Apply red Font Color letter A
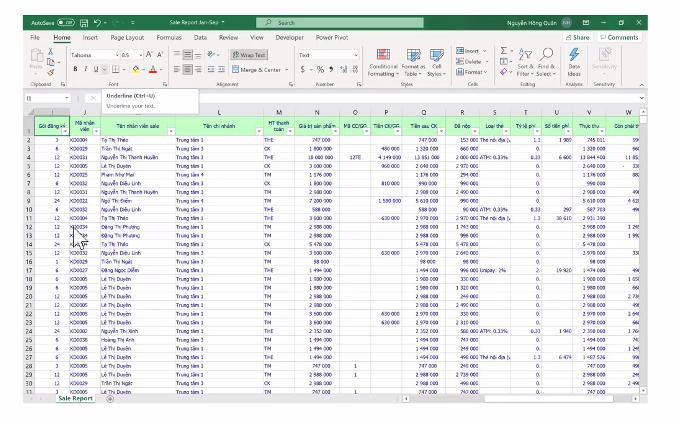679x423 pixels. click(152, 69)
